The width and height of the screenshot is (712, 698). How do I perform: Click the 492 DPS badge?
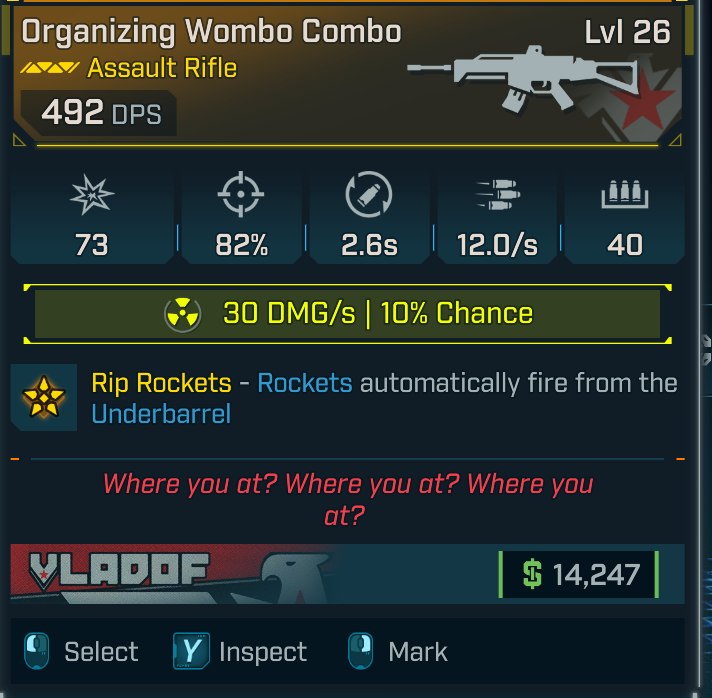(99, 113)
